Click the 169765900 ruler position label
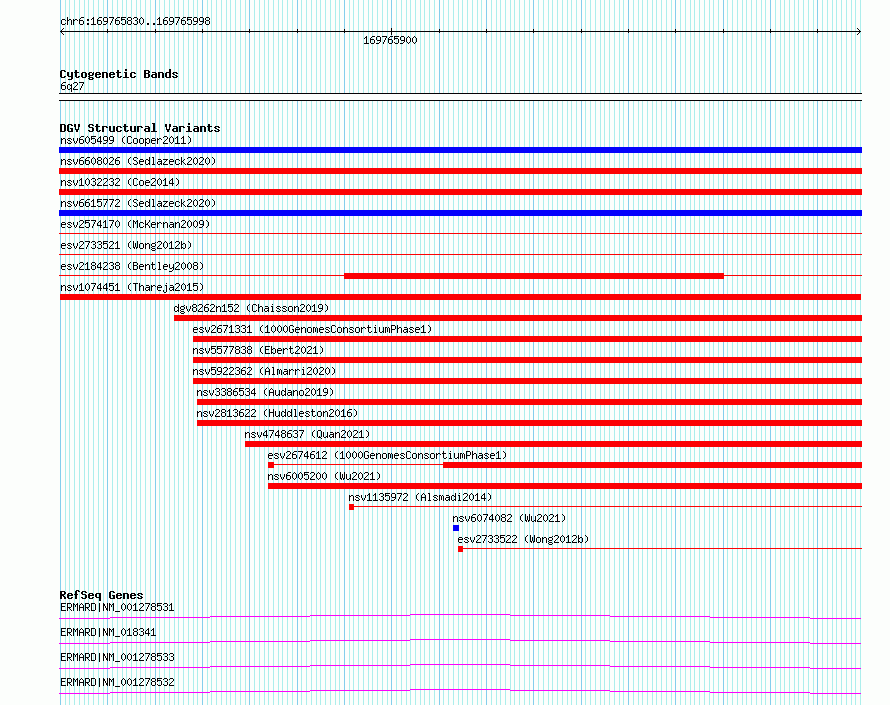This screenshot has width=890, height=705. [390, 40]
